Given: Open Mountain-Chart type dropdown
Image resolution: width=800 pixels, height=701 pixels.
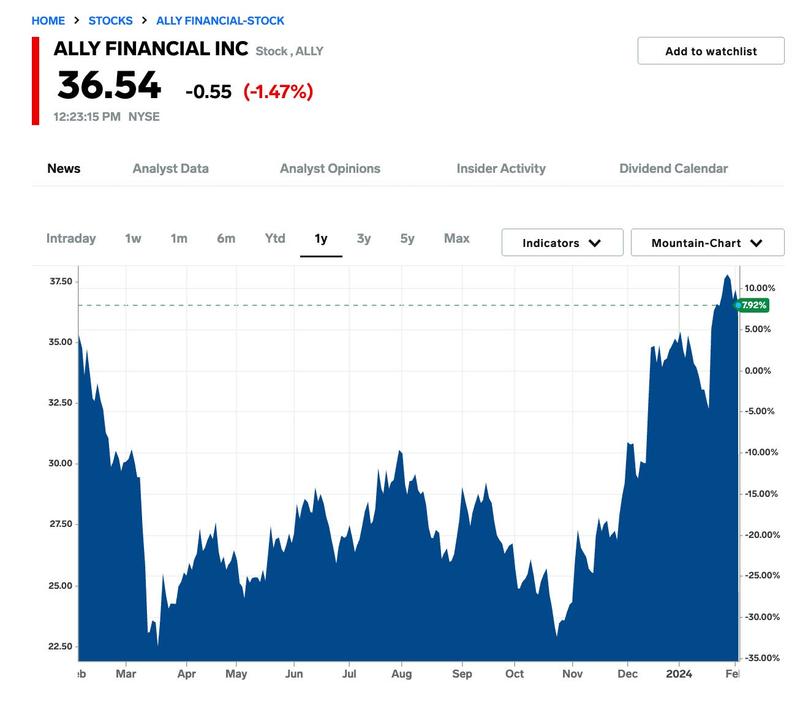Looking at the screenshot, I should 707,243.
